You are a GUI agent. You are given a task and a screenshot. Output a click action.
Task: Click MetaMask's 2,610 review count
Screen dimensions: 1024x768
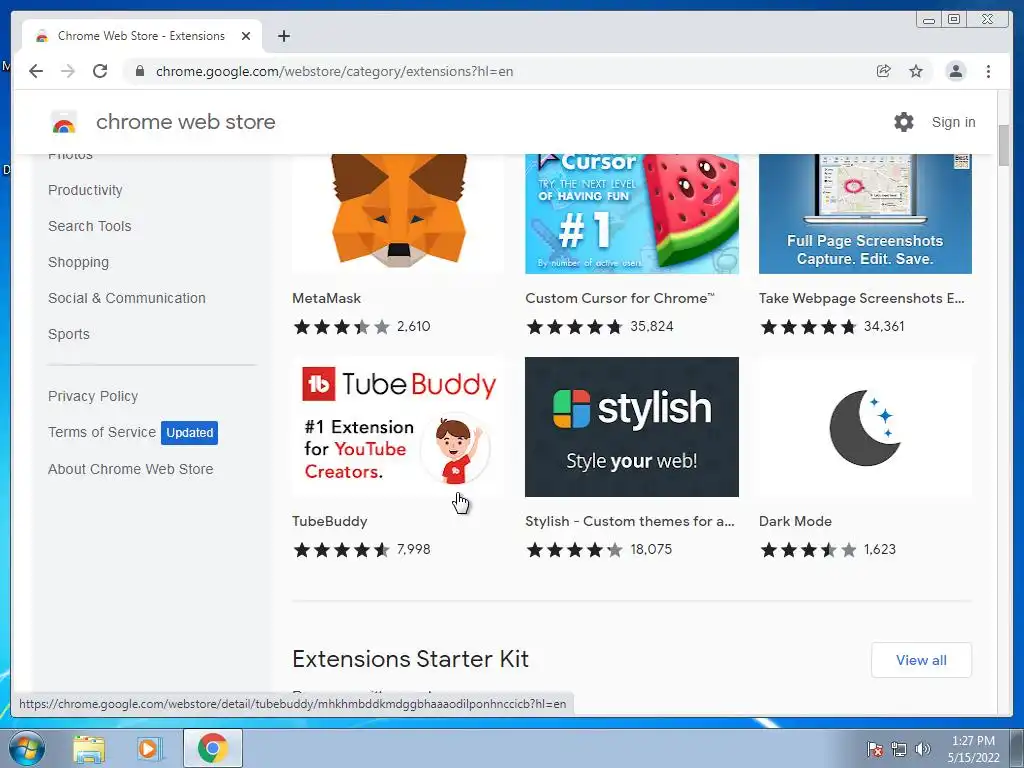(413, 327)
